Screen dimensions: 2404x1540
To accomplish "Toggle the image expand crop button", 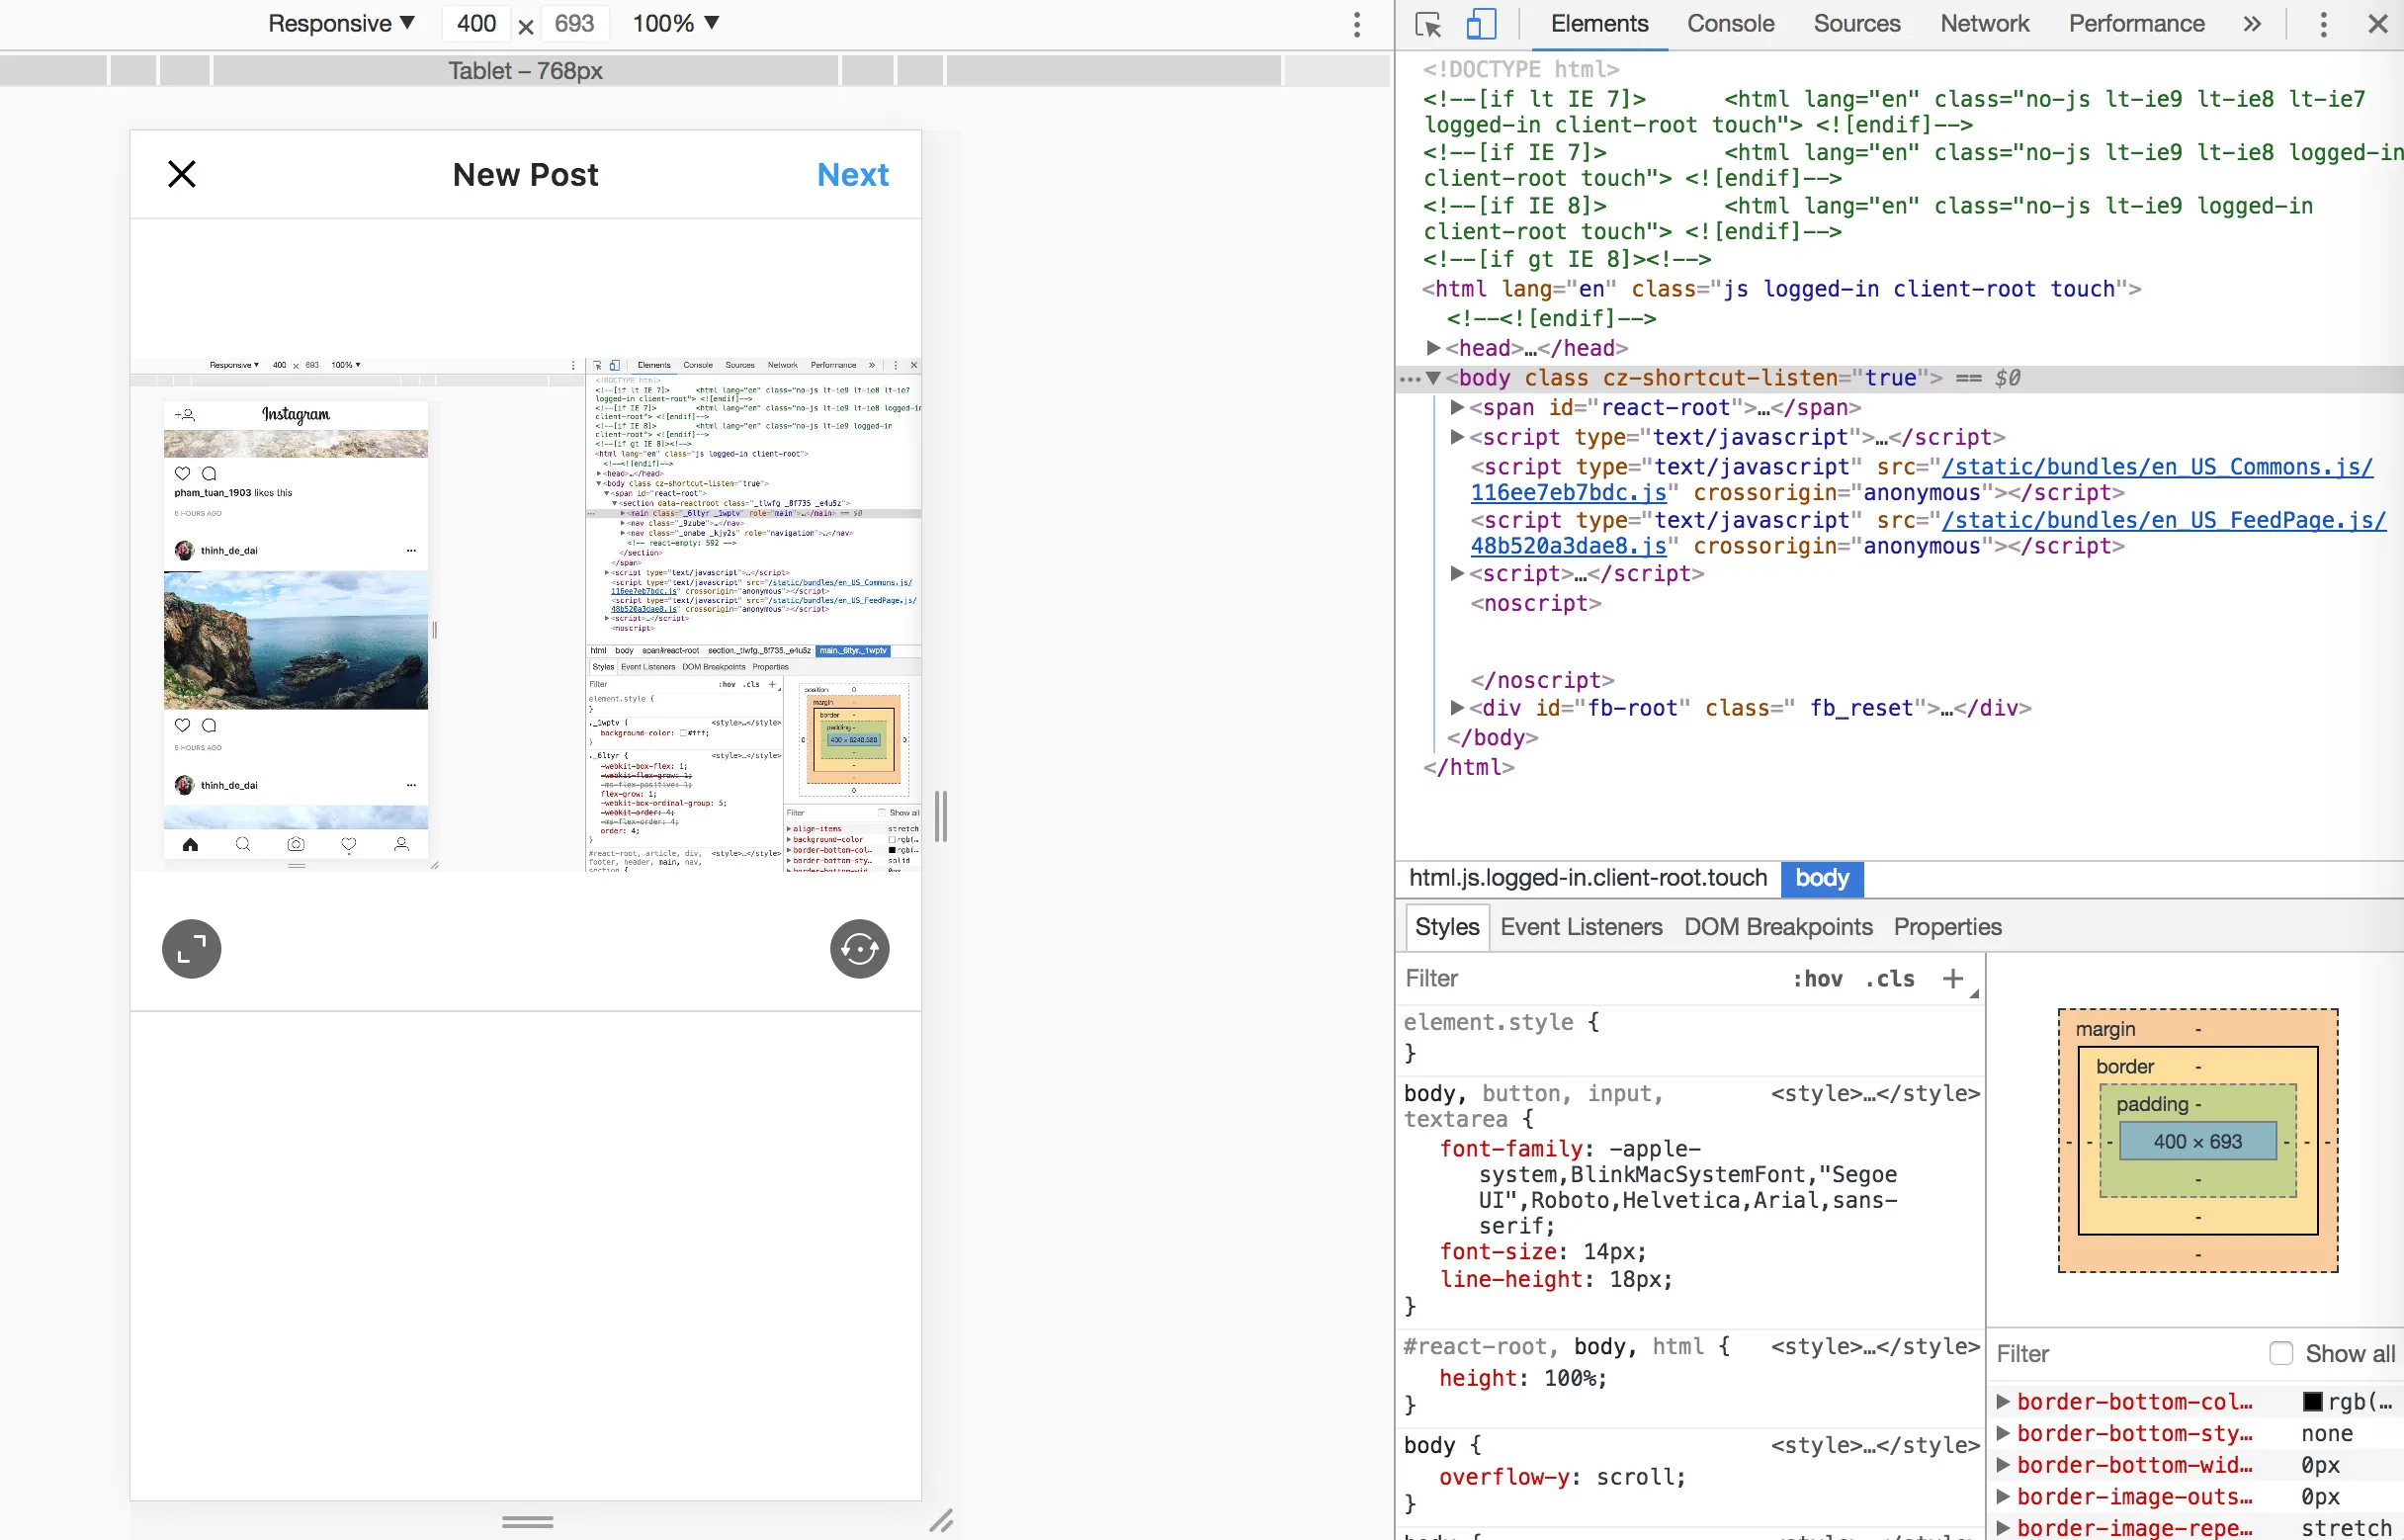I will [x=191, y=948].
